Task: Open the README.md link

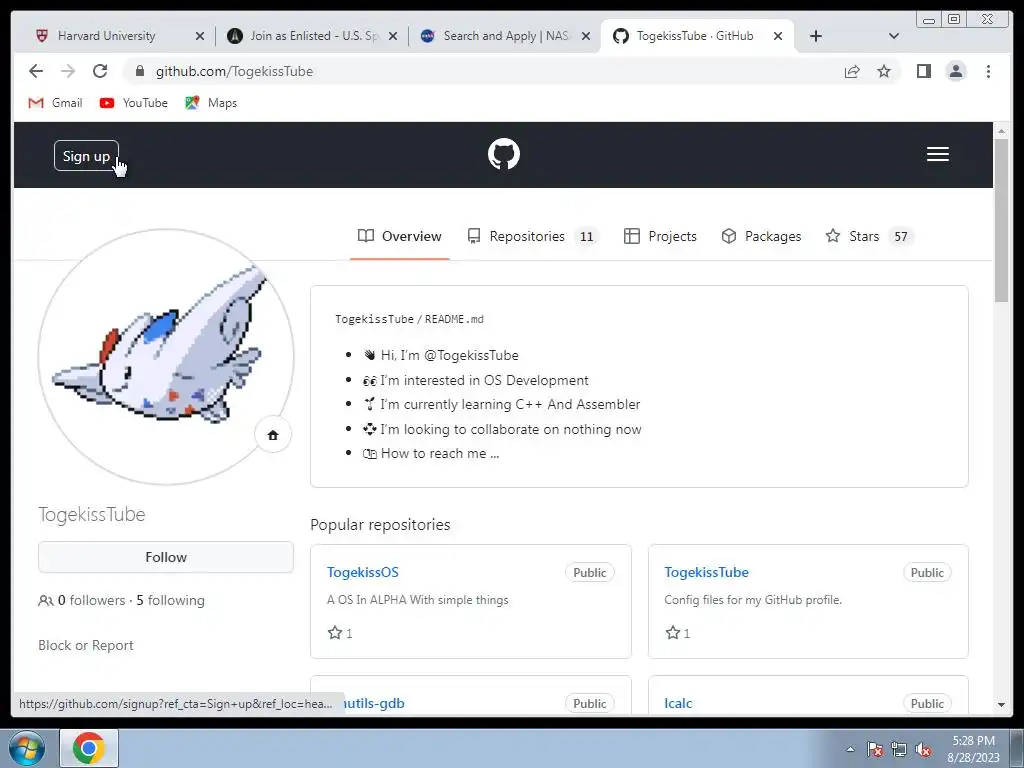Action: pos(455,319)
